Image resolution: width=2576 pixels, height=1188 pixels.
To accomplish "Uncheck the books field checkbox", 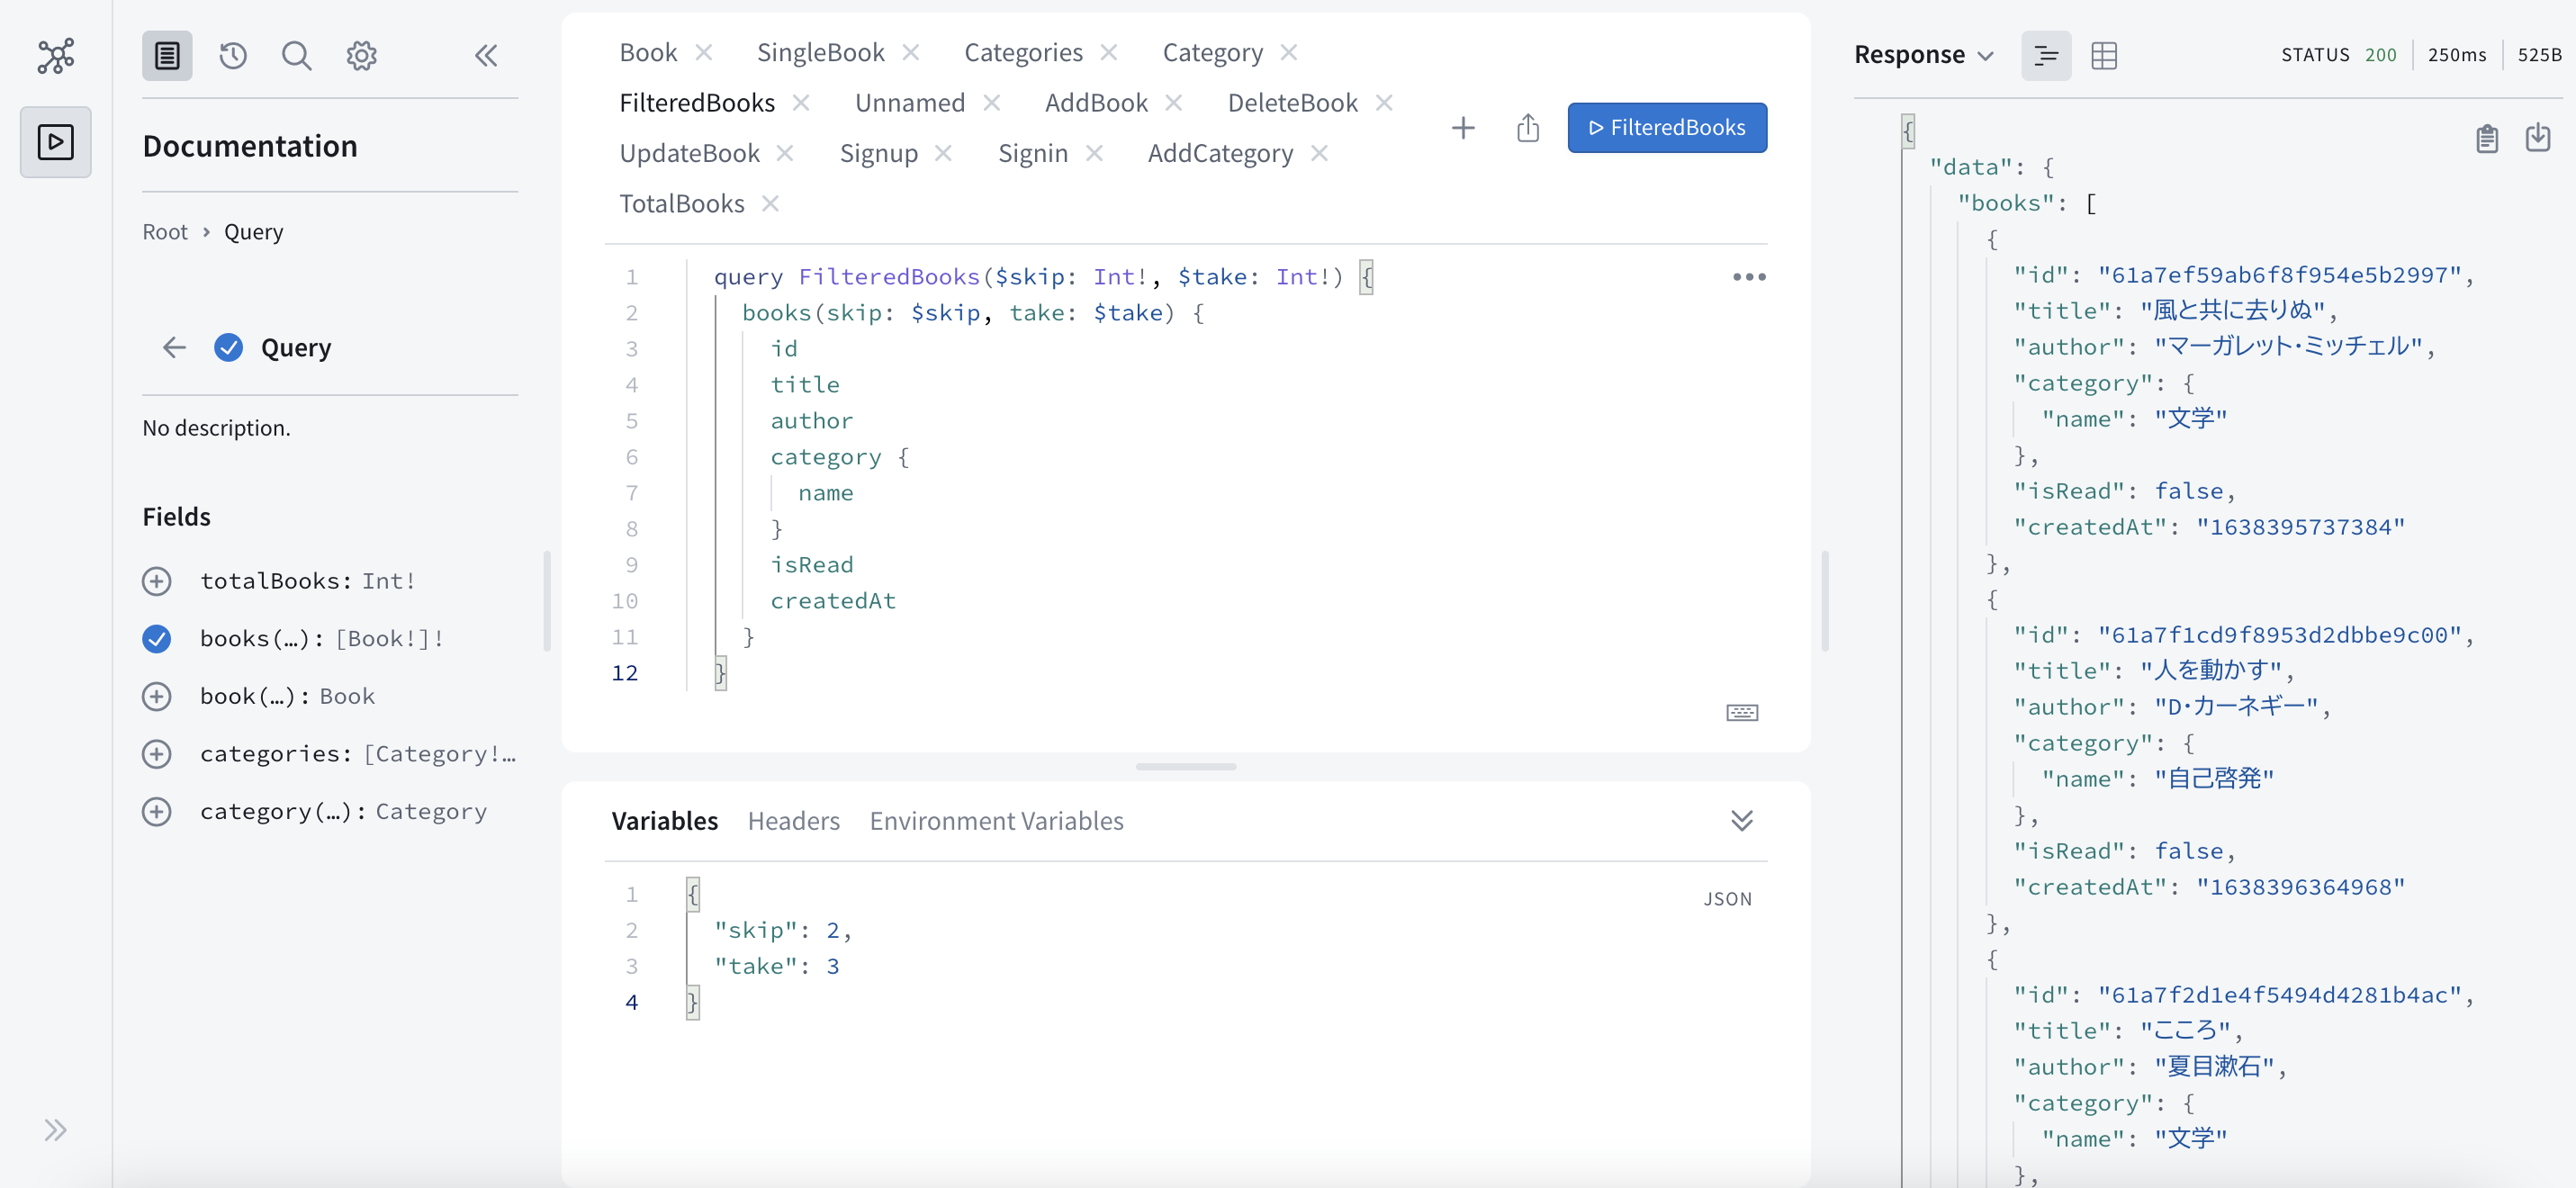I will click(x=157, y=638).
